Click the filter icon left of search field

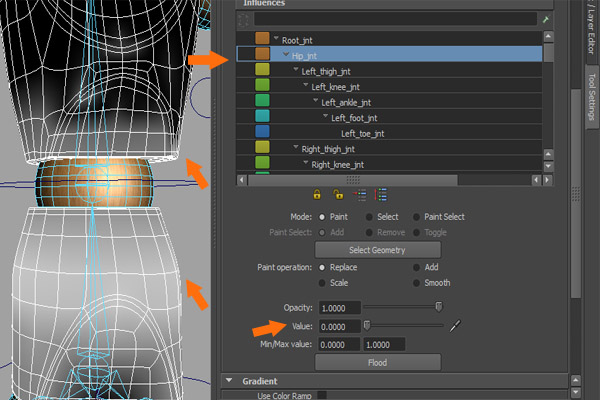(x=242, y=19)
